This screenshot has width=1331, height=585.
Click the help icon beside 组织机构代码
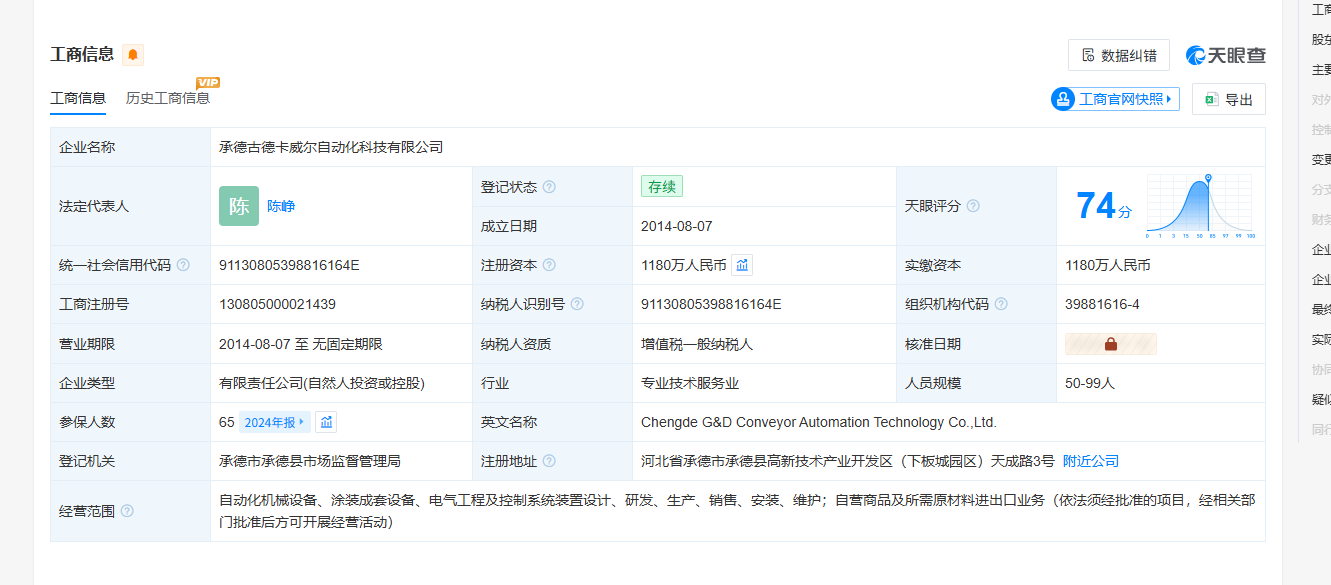(x=1001, y=304)
